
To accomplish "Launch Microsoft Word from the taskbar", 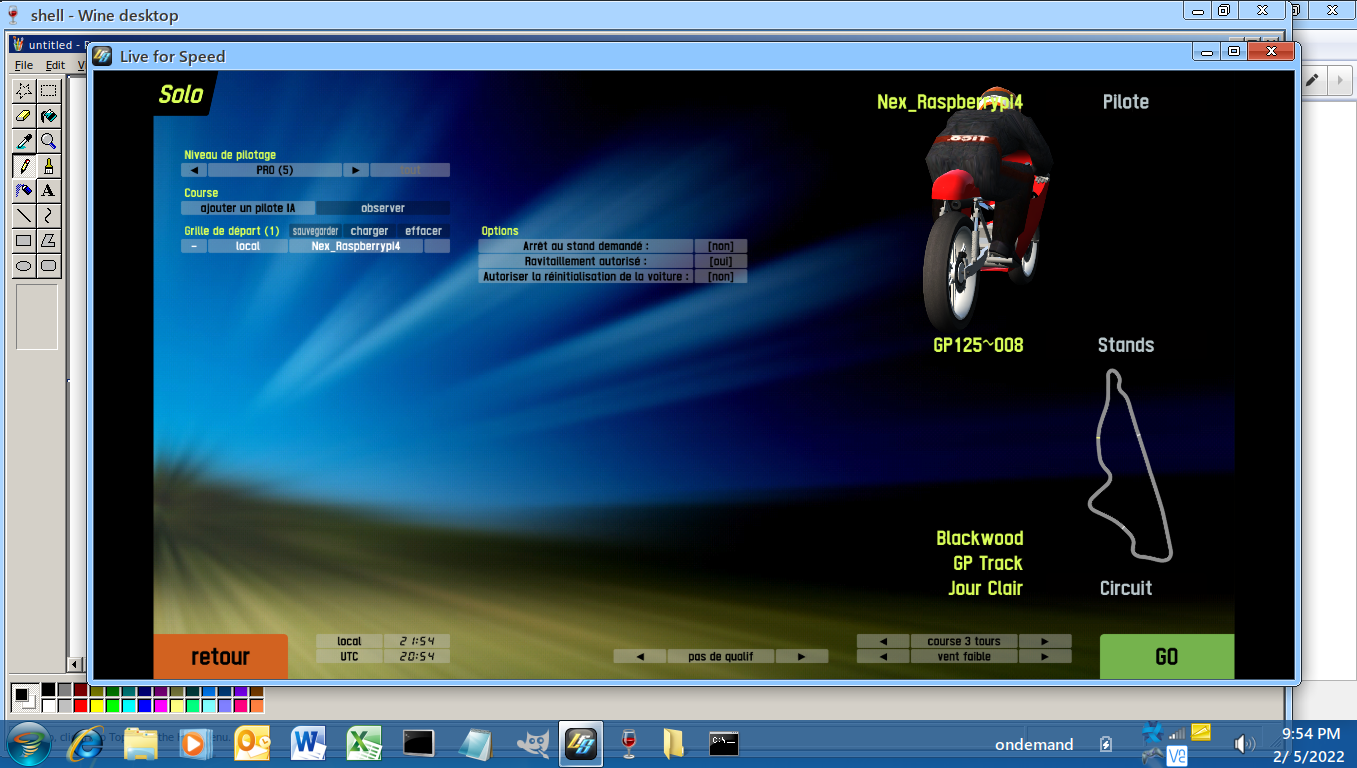I will click(x=308, y=743).
